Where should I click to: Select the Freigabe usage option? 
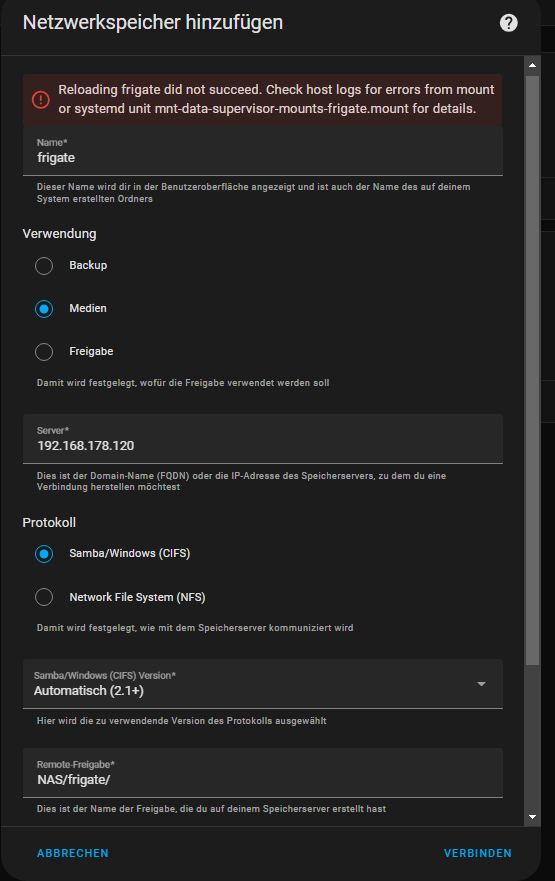[x=44, y=352]
